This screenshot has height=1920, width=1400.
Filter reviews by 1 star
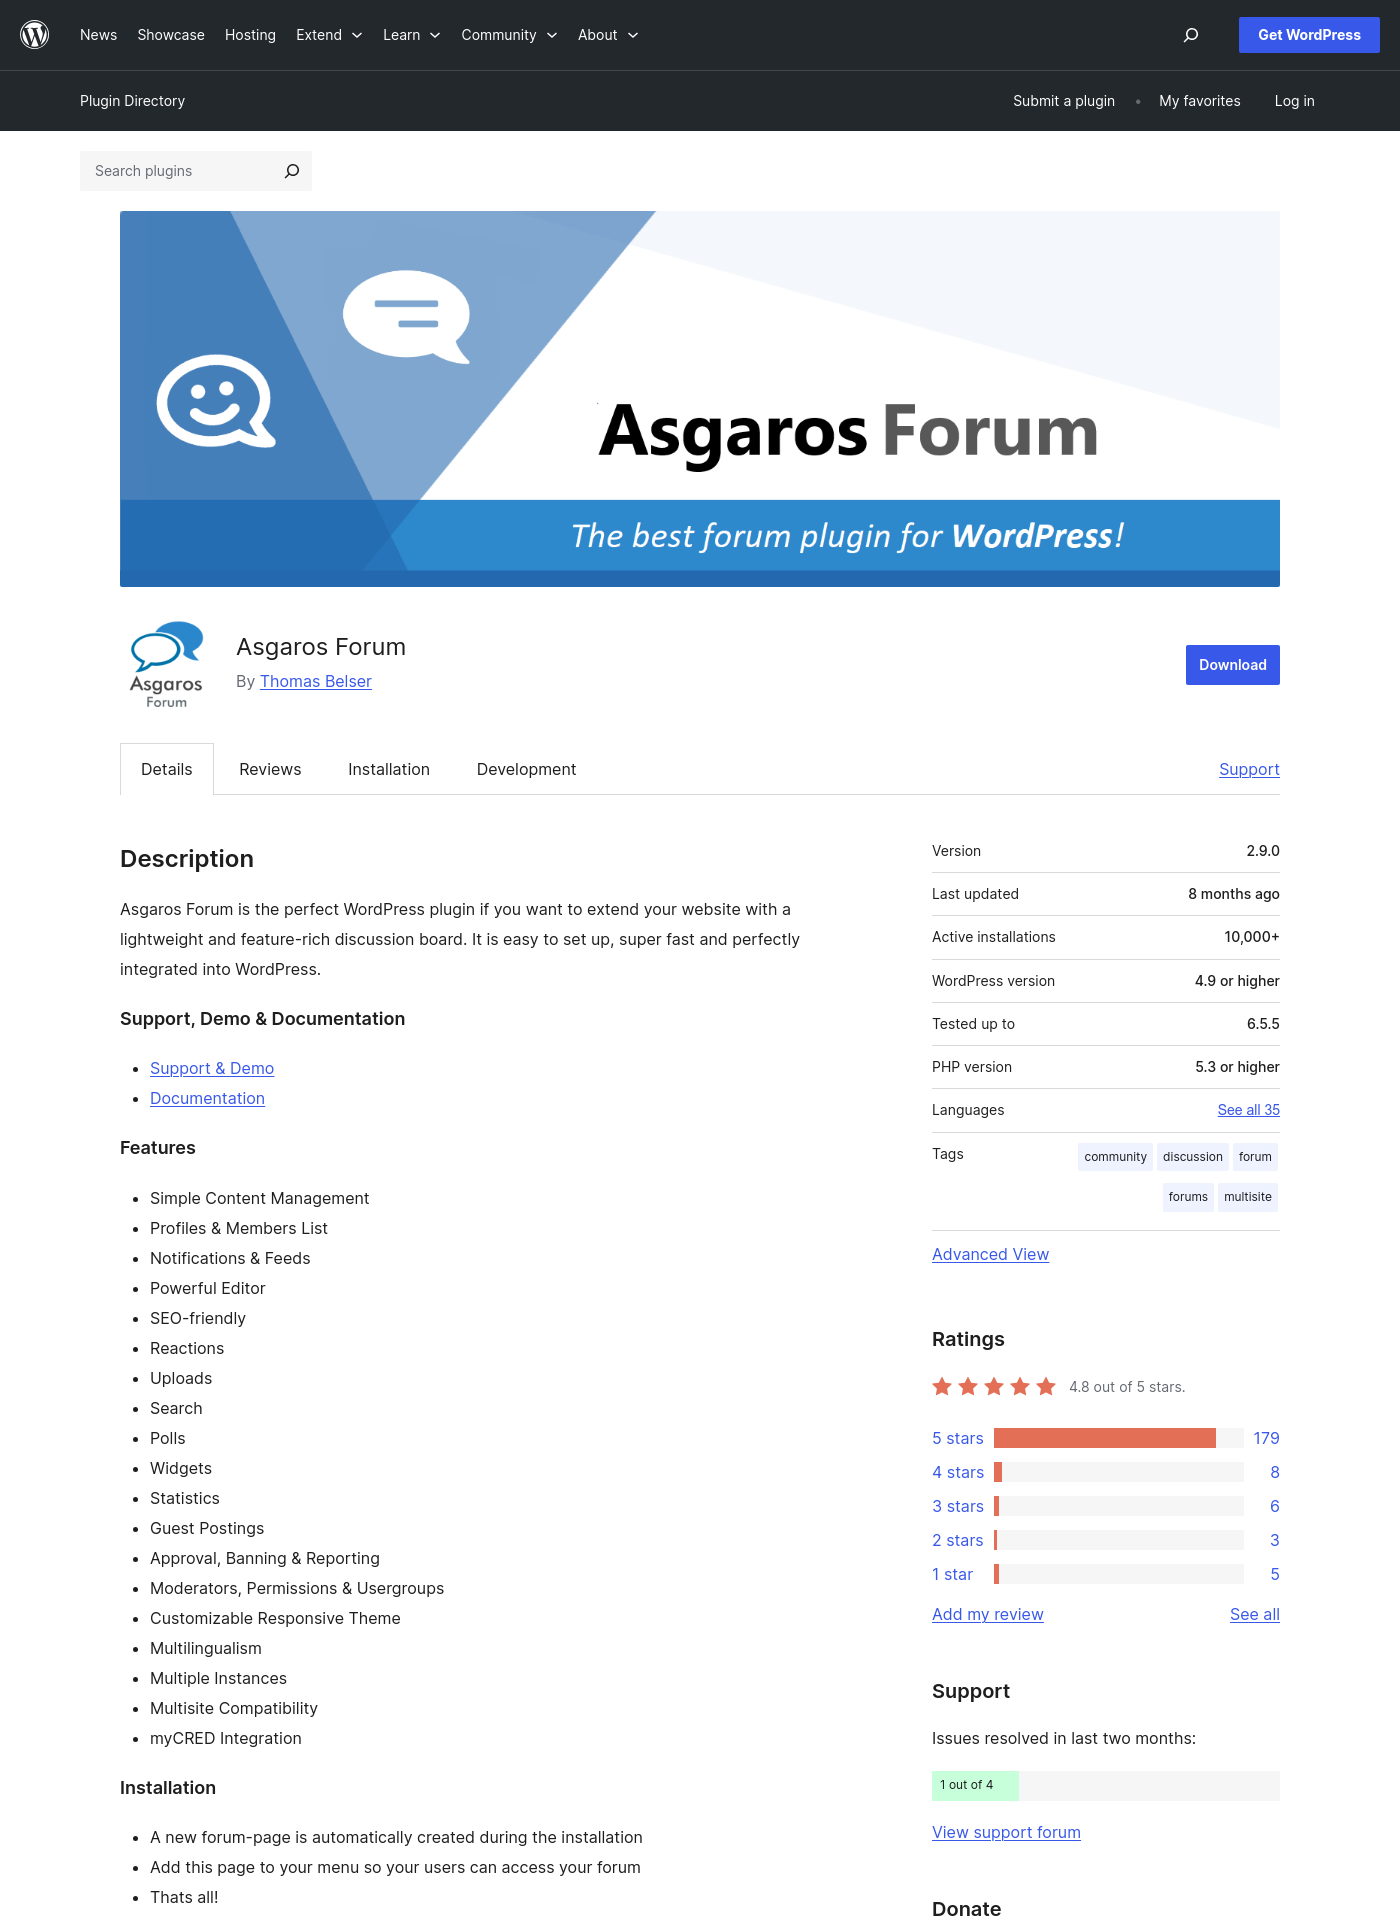[x=952, y=1574]
